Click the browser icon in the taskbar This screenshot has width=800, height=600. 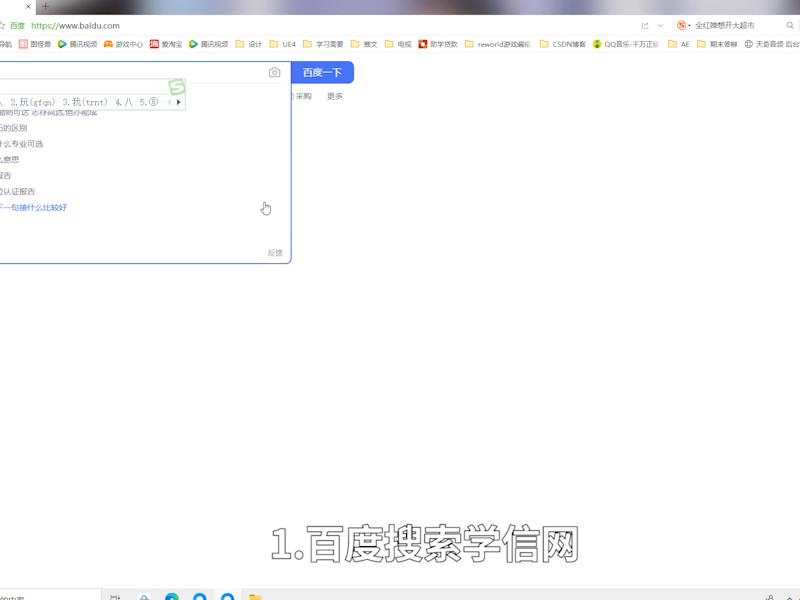pyautogui.click(x=172, y=595)
